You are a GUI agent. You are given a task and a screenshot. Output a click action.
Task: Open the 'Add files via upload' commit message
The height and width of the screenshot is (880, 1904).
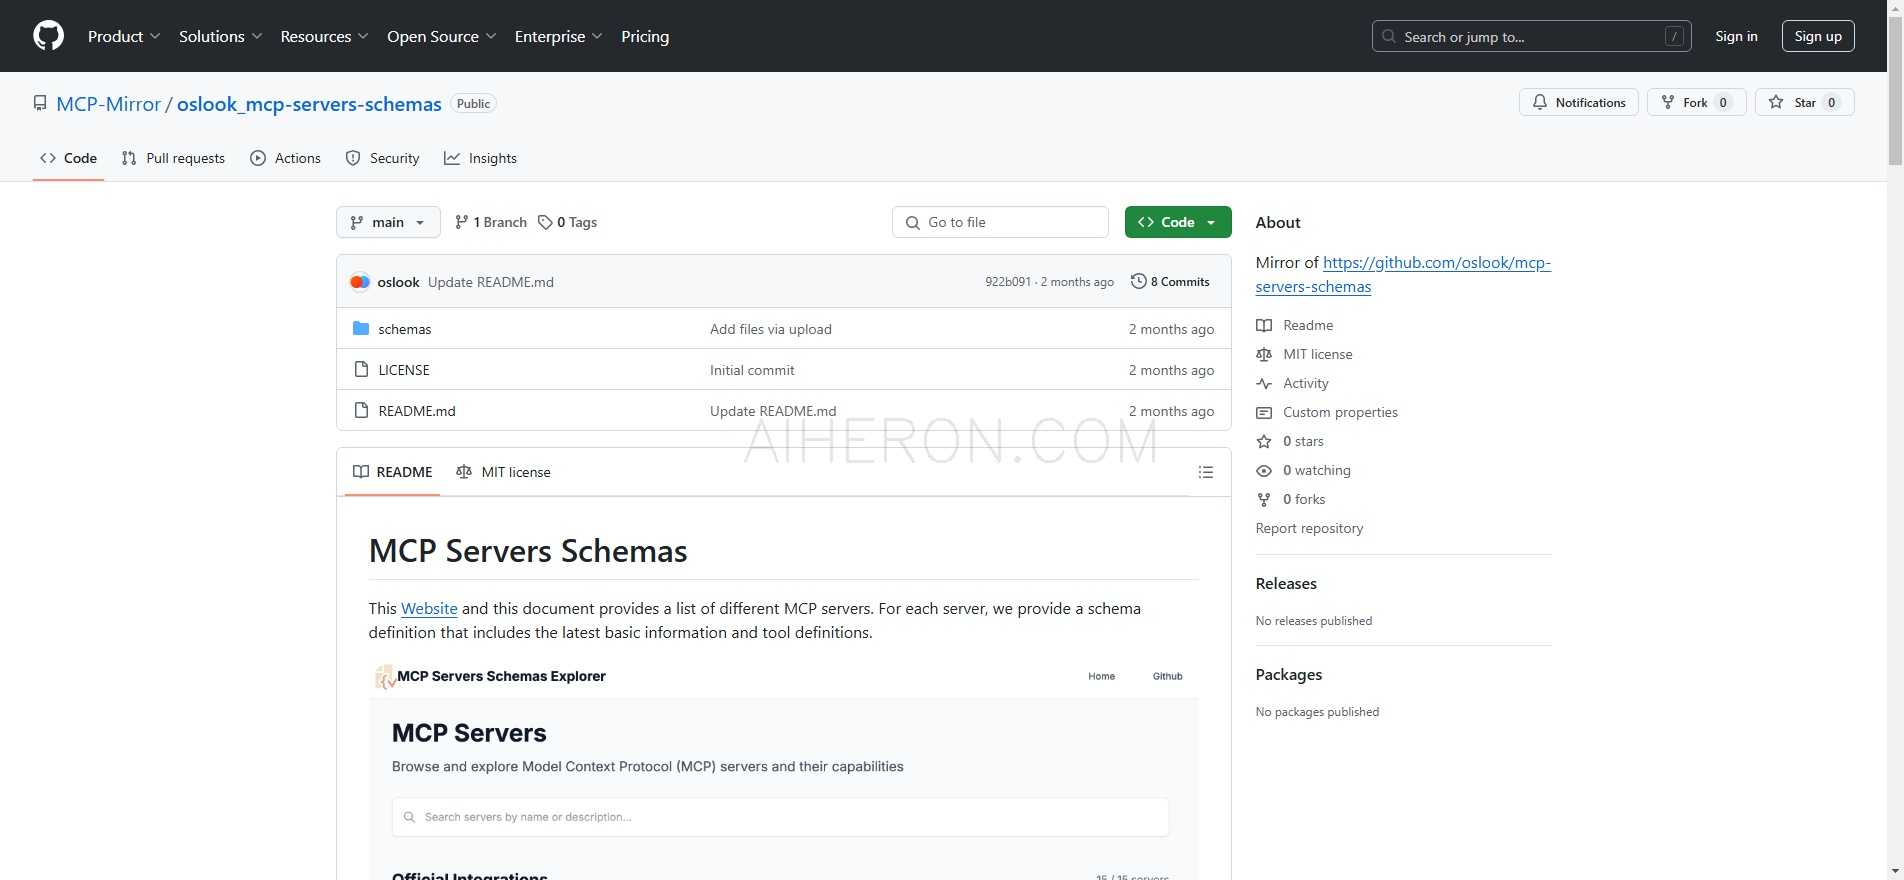click(x=771, y=329)
